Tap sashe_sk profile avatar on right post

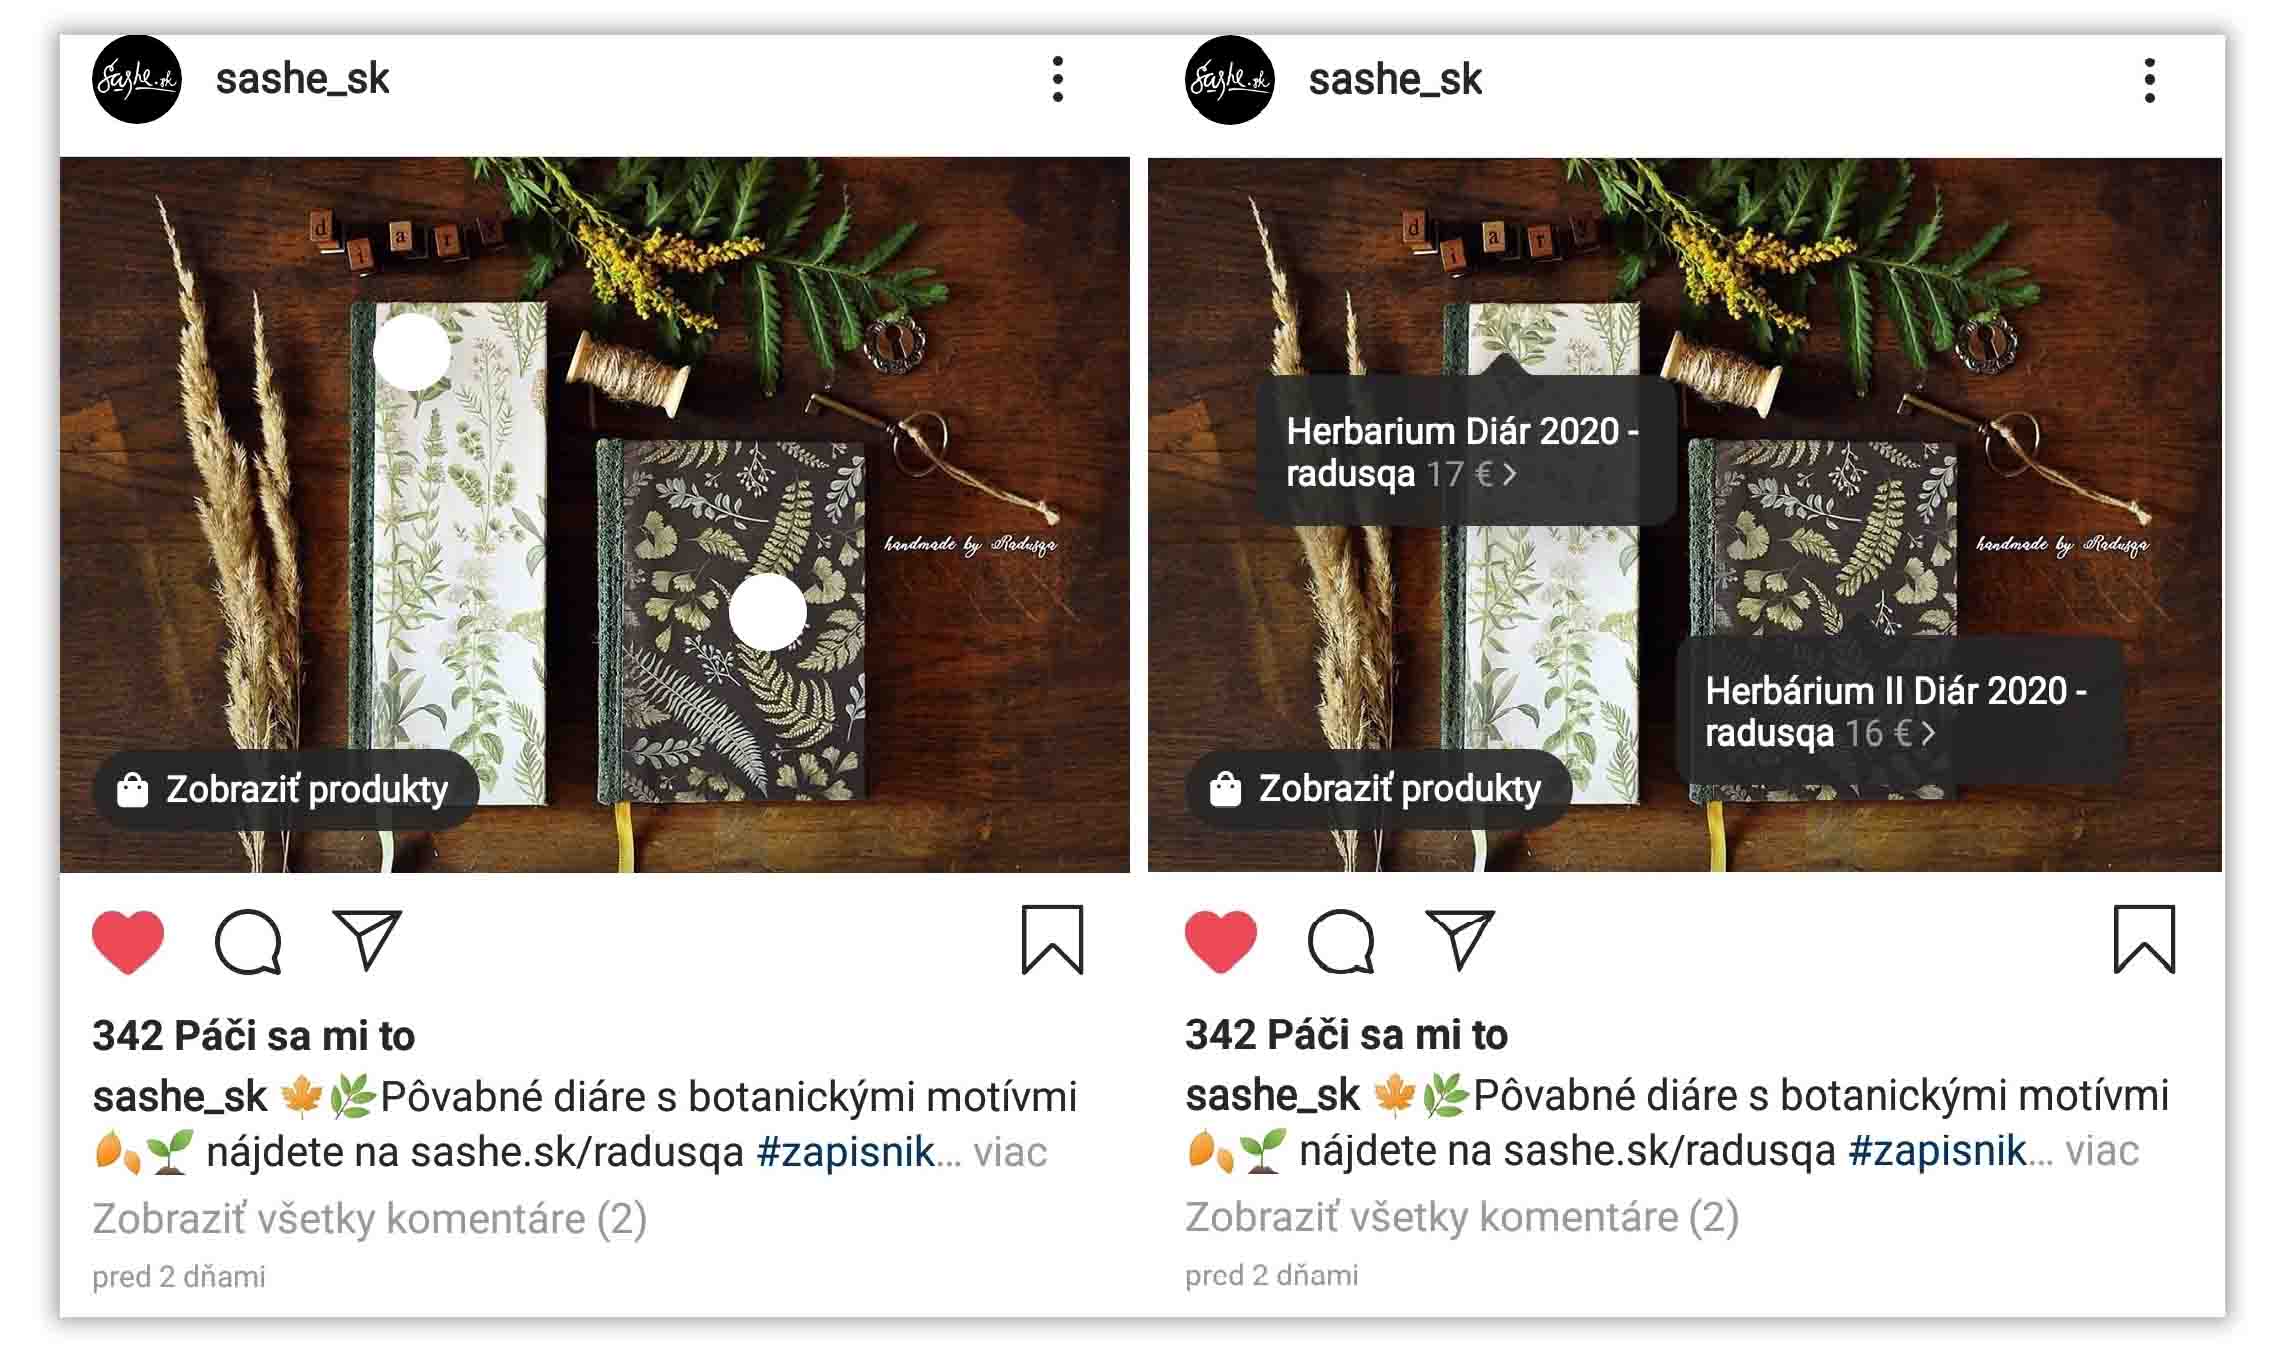coord(1230,79)
